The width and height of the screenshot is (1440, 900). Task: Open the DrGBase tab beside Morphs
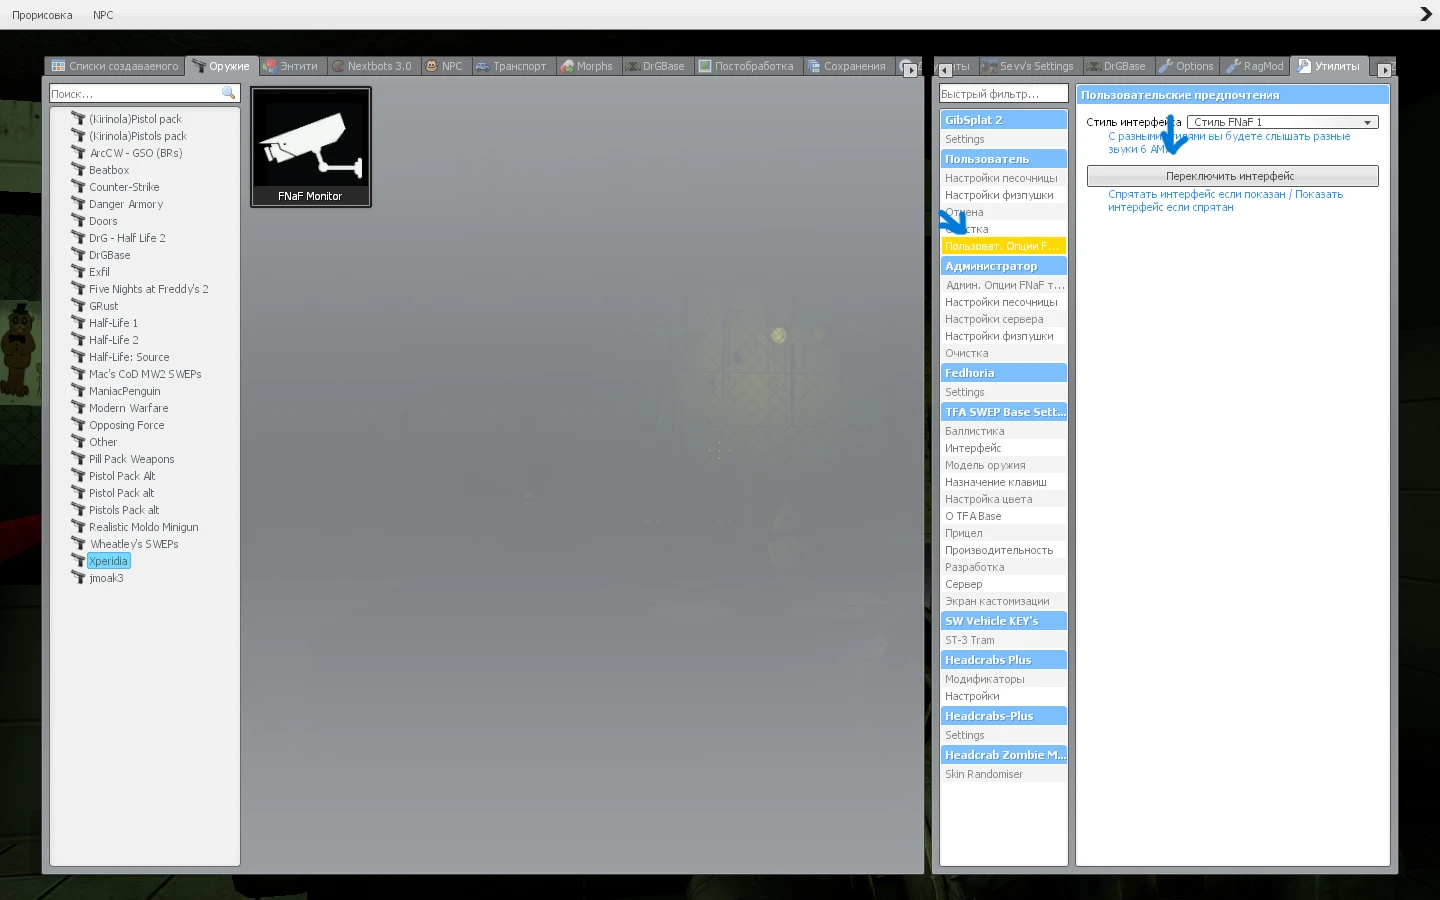(656, 66)
